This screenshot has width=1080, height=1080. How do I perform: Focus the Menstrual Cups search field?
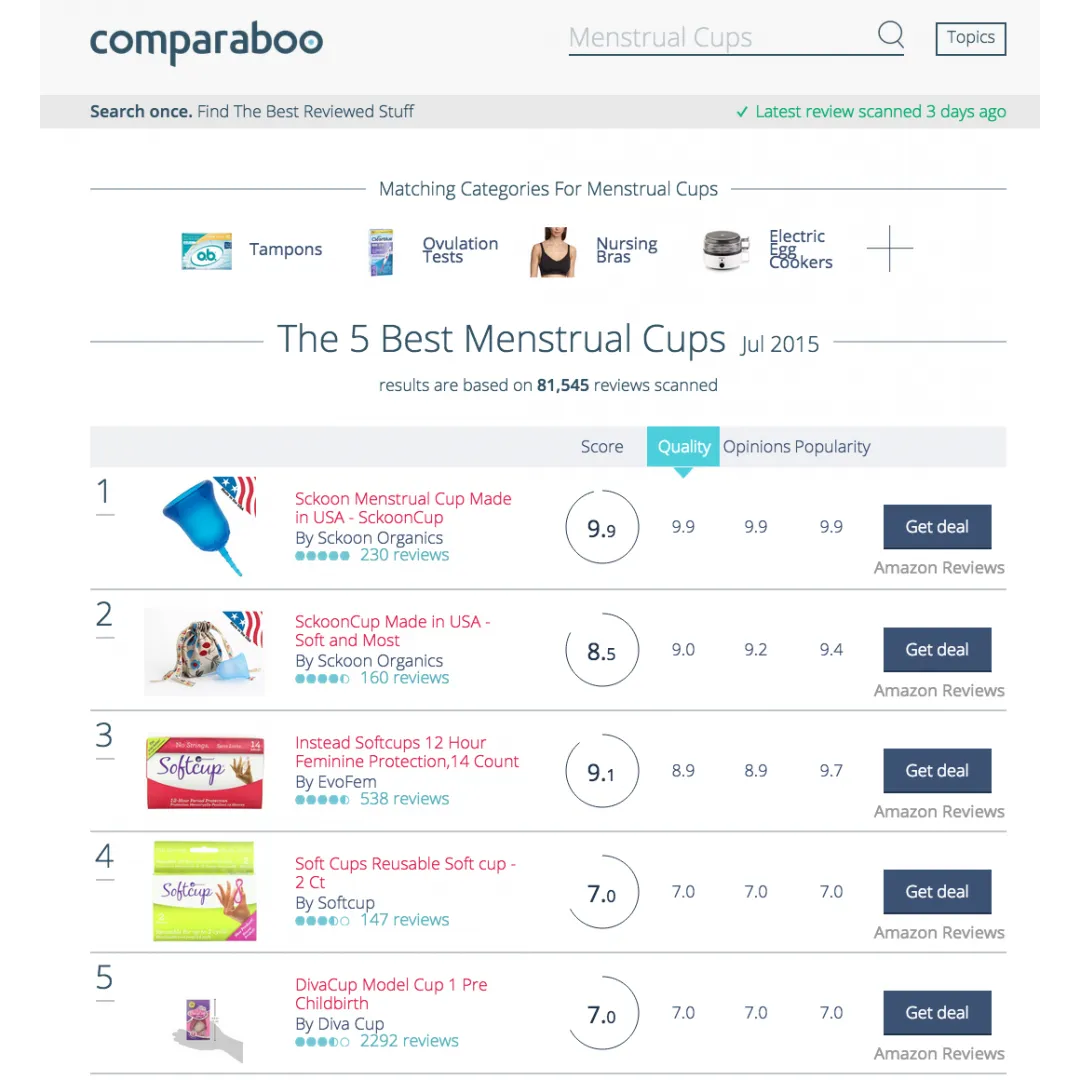[x=720, y=38]
